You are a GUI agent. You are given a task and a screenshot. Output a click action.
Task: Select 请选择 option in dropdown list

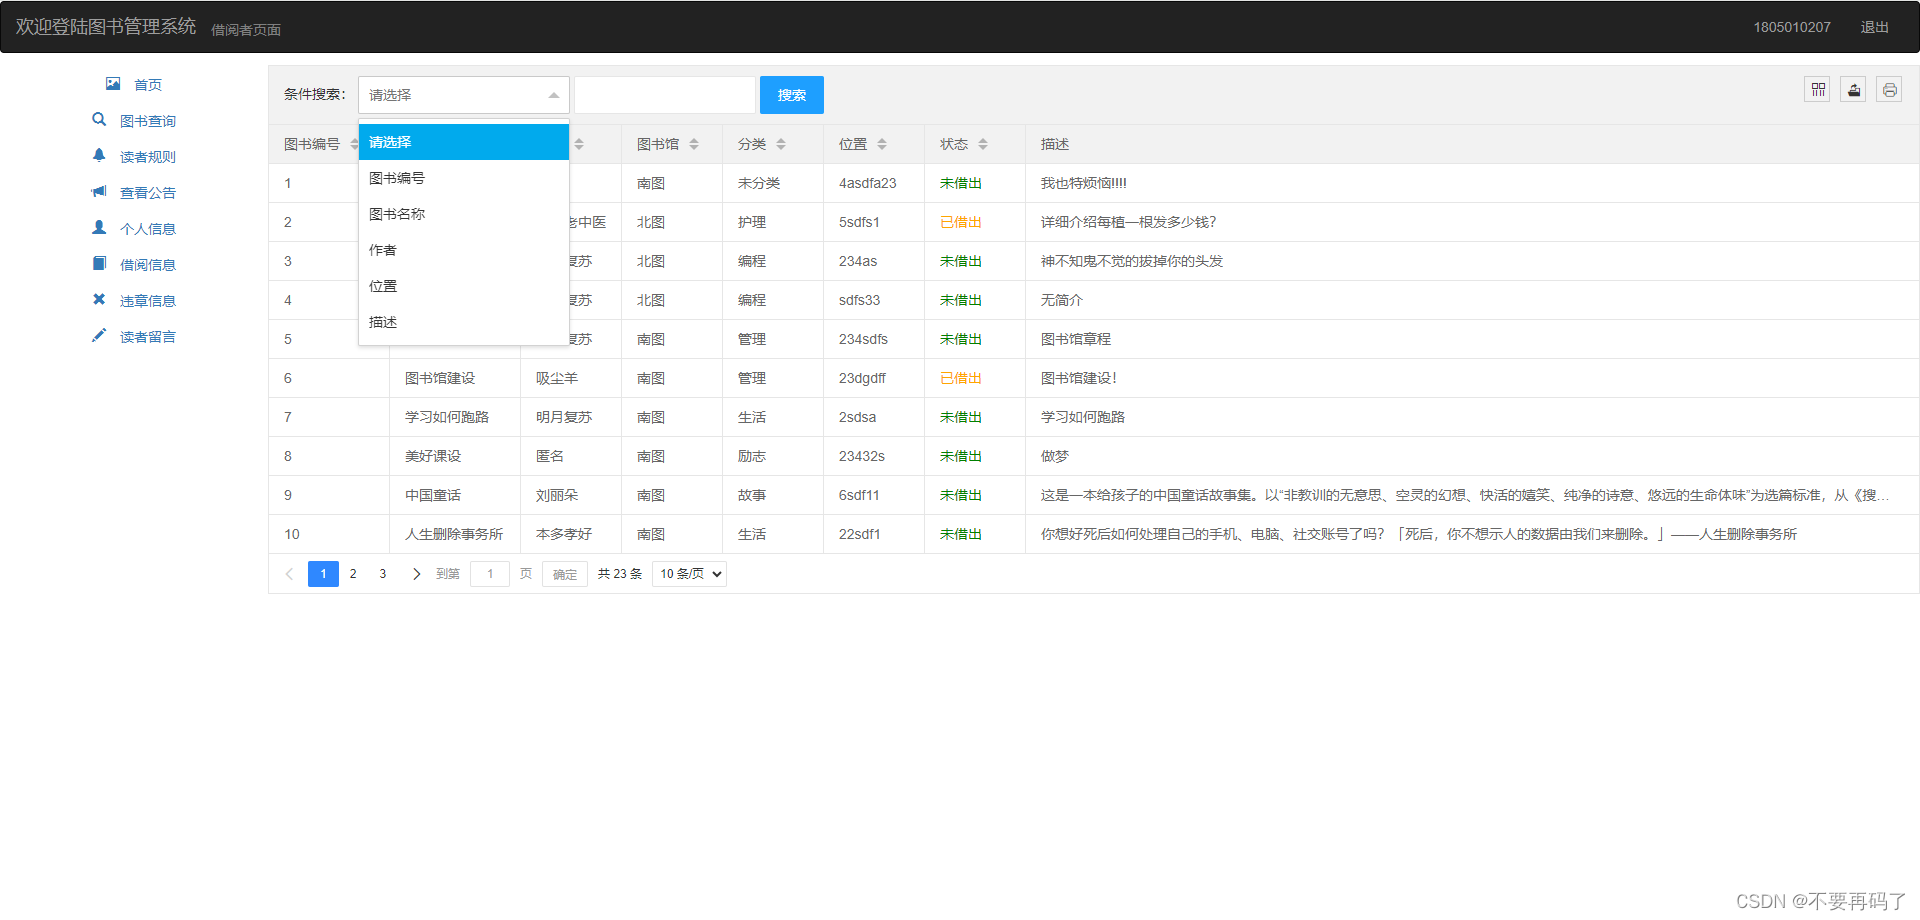pyautogui.click(x=464, y=142)
